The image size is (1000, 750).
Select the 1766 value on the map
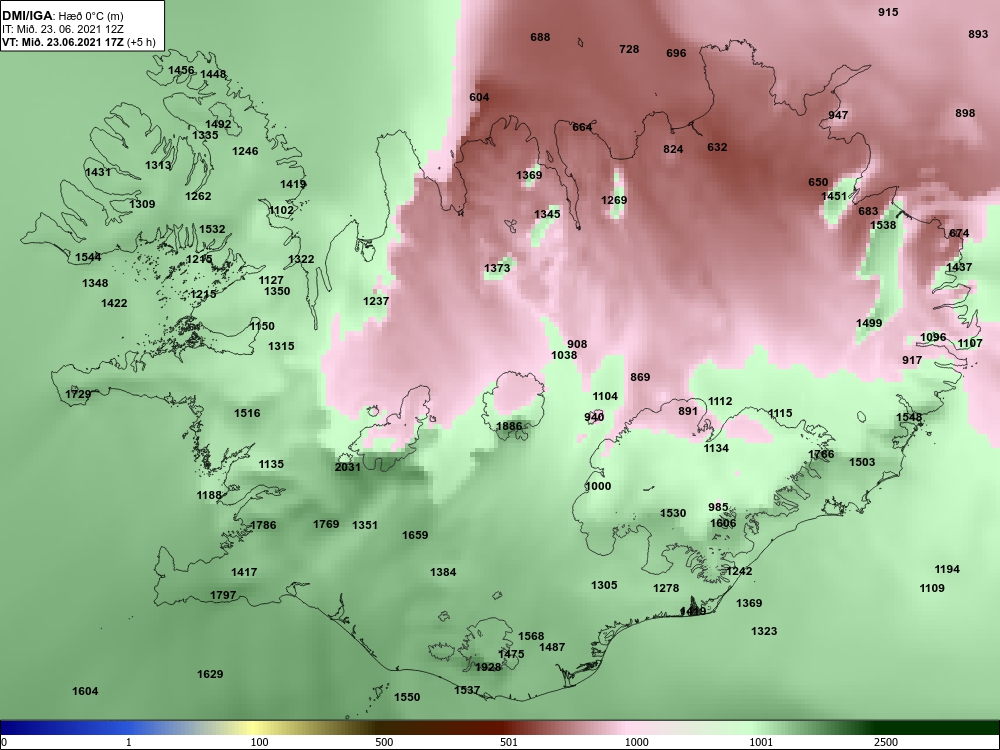[x=821, y=454]
